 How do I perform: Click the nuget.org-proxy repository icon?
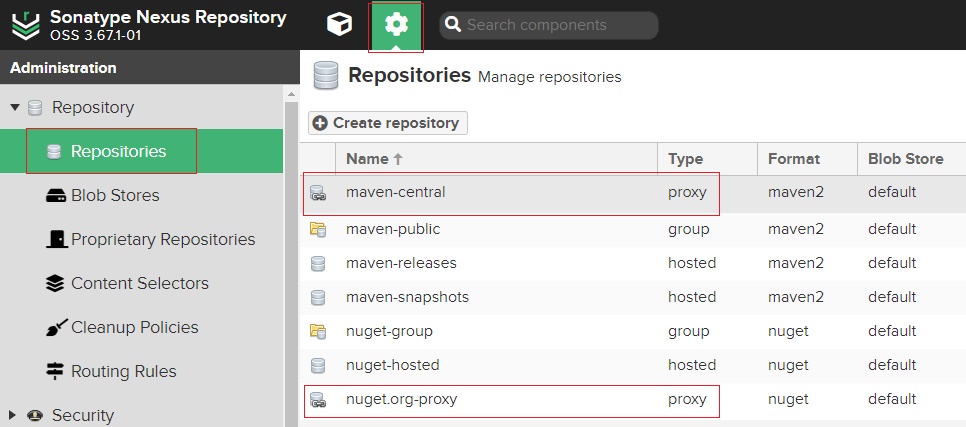[318, 400]
